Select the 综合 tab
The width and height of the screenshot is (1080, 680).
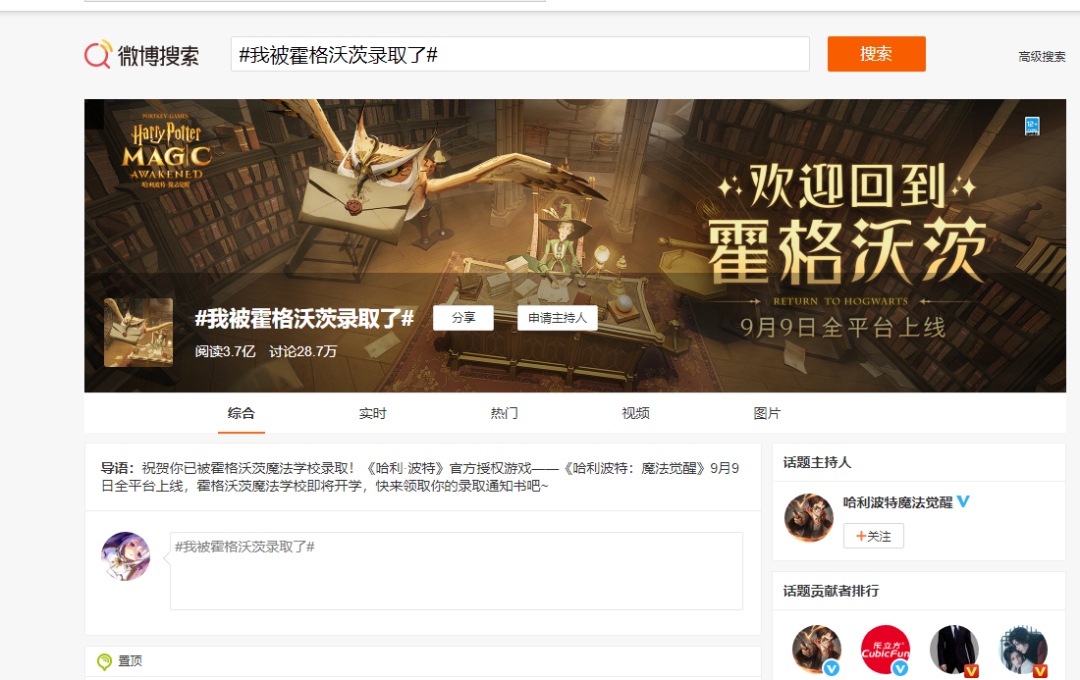click(x=241, y=413)
